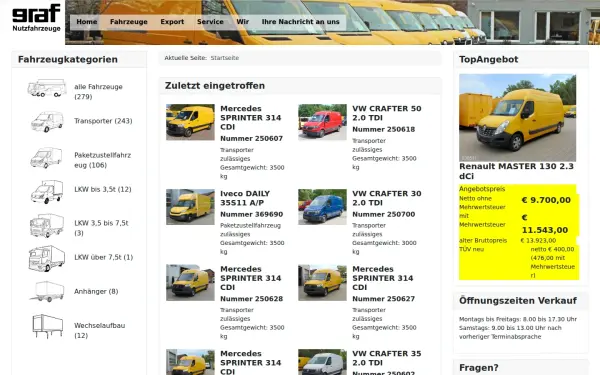Open VW CRAFTER 35 2.0 TDI title
This screenshot has width=600, height=375.
[x=386, y=358]
